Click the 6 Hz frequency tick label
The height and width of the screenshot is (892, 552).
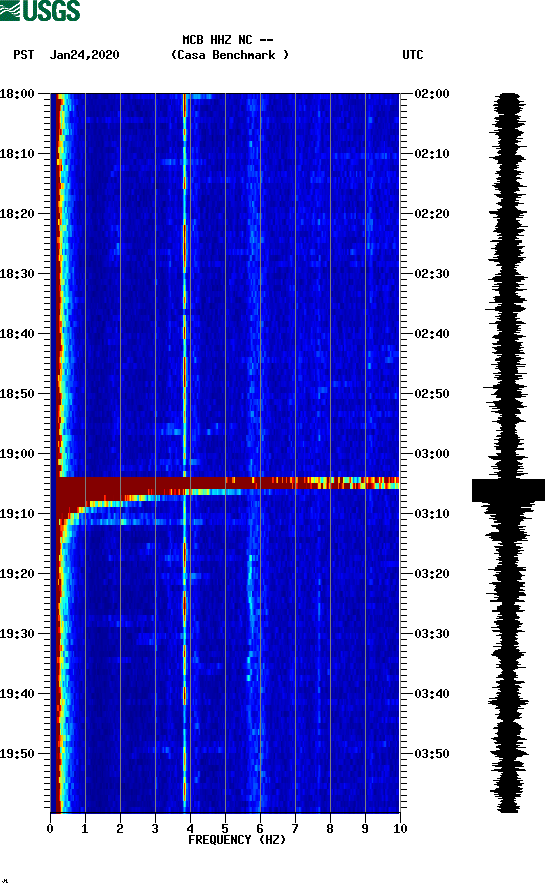[x=260, y=829]
